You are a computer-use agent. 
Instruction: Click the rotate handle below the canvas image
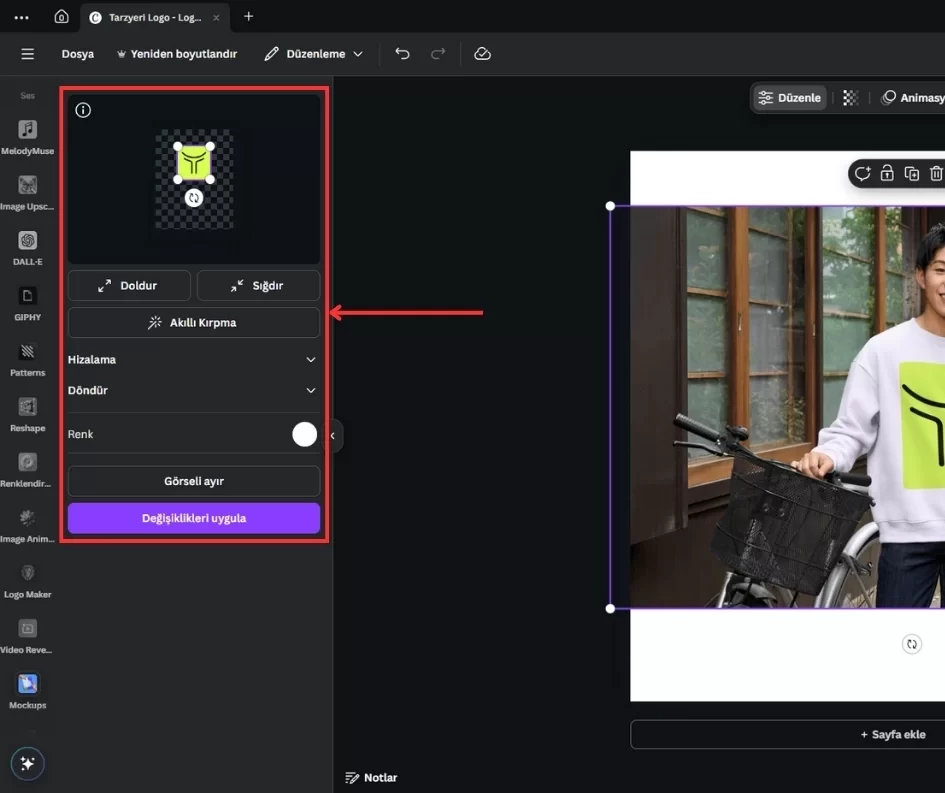click(912, 644)
